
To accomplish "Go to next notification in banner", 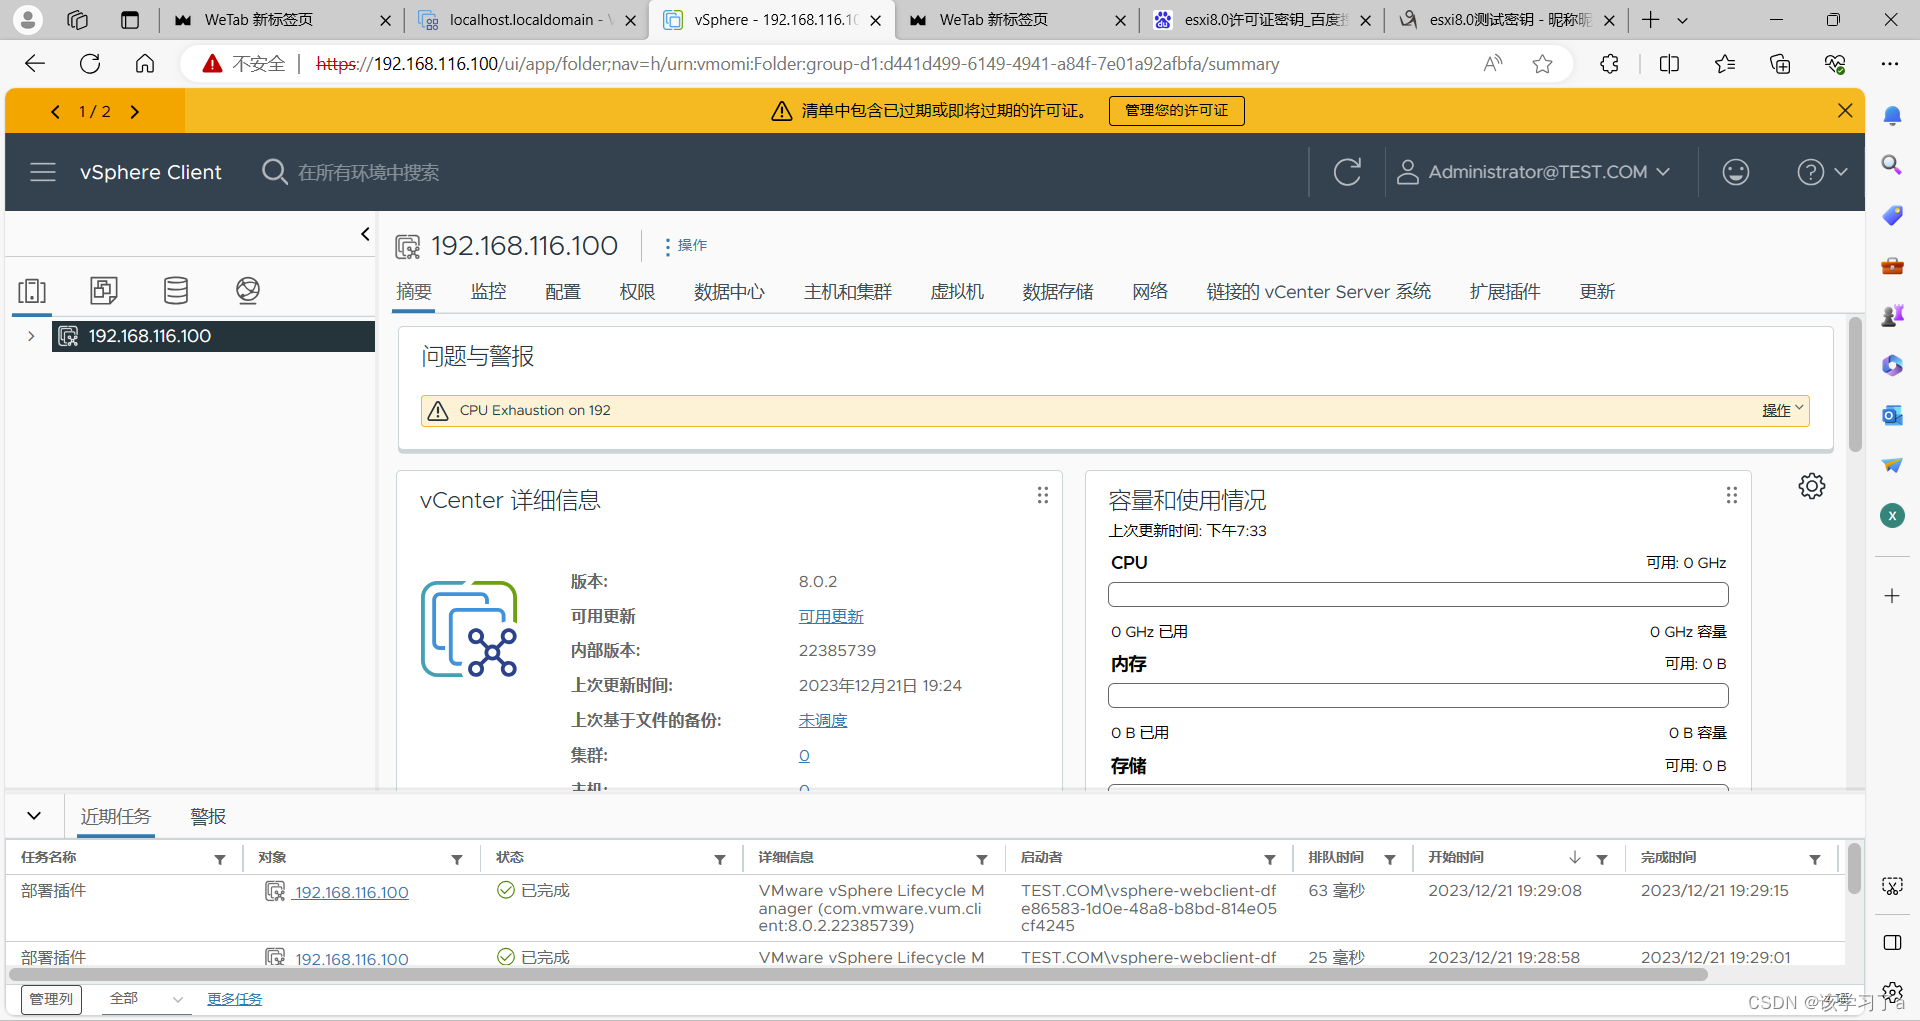I will (x=135, y=112).
